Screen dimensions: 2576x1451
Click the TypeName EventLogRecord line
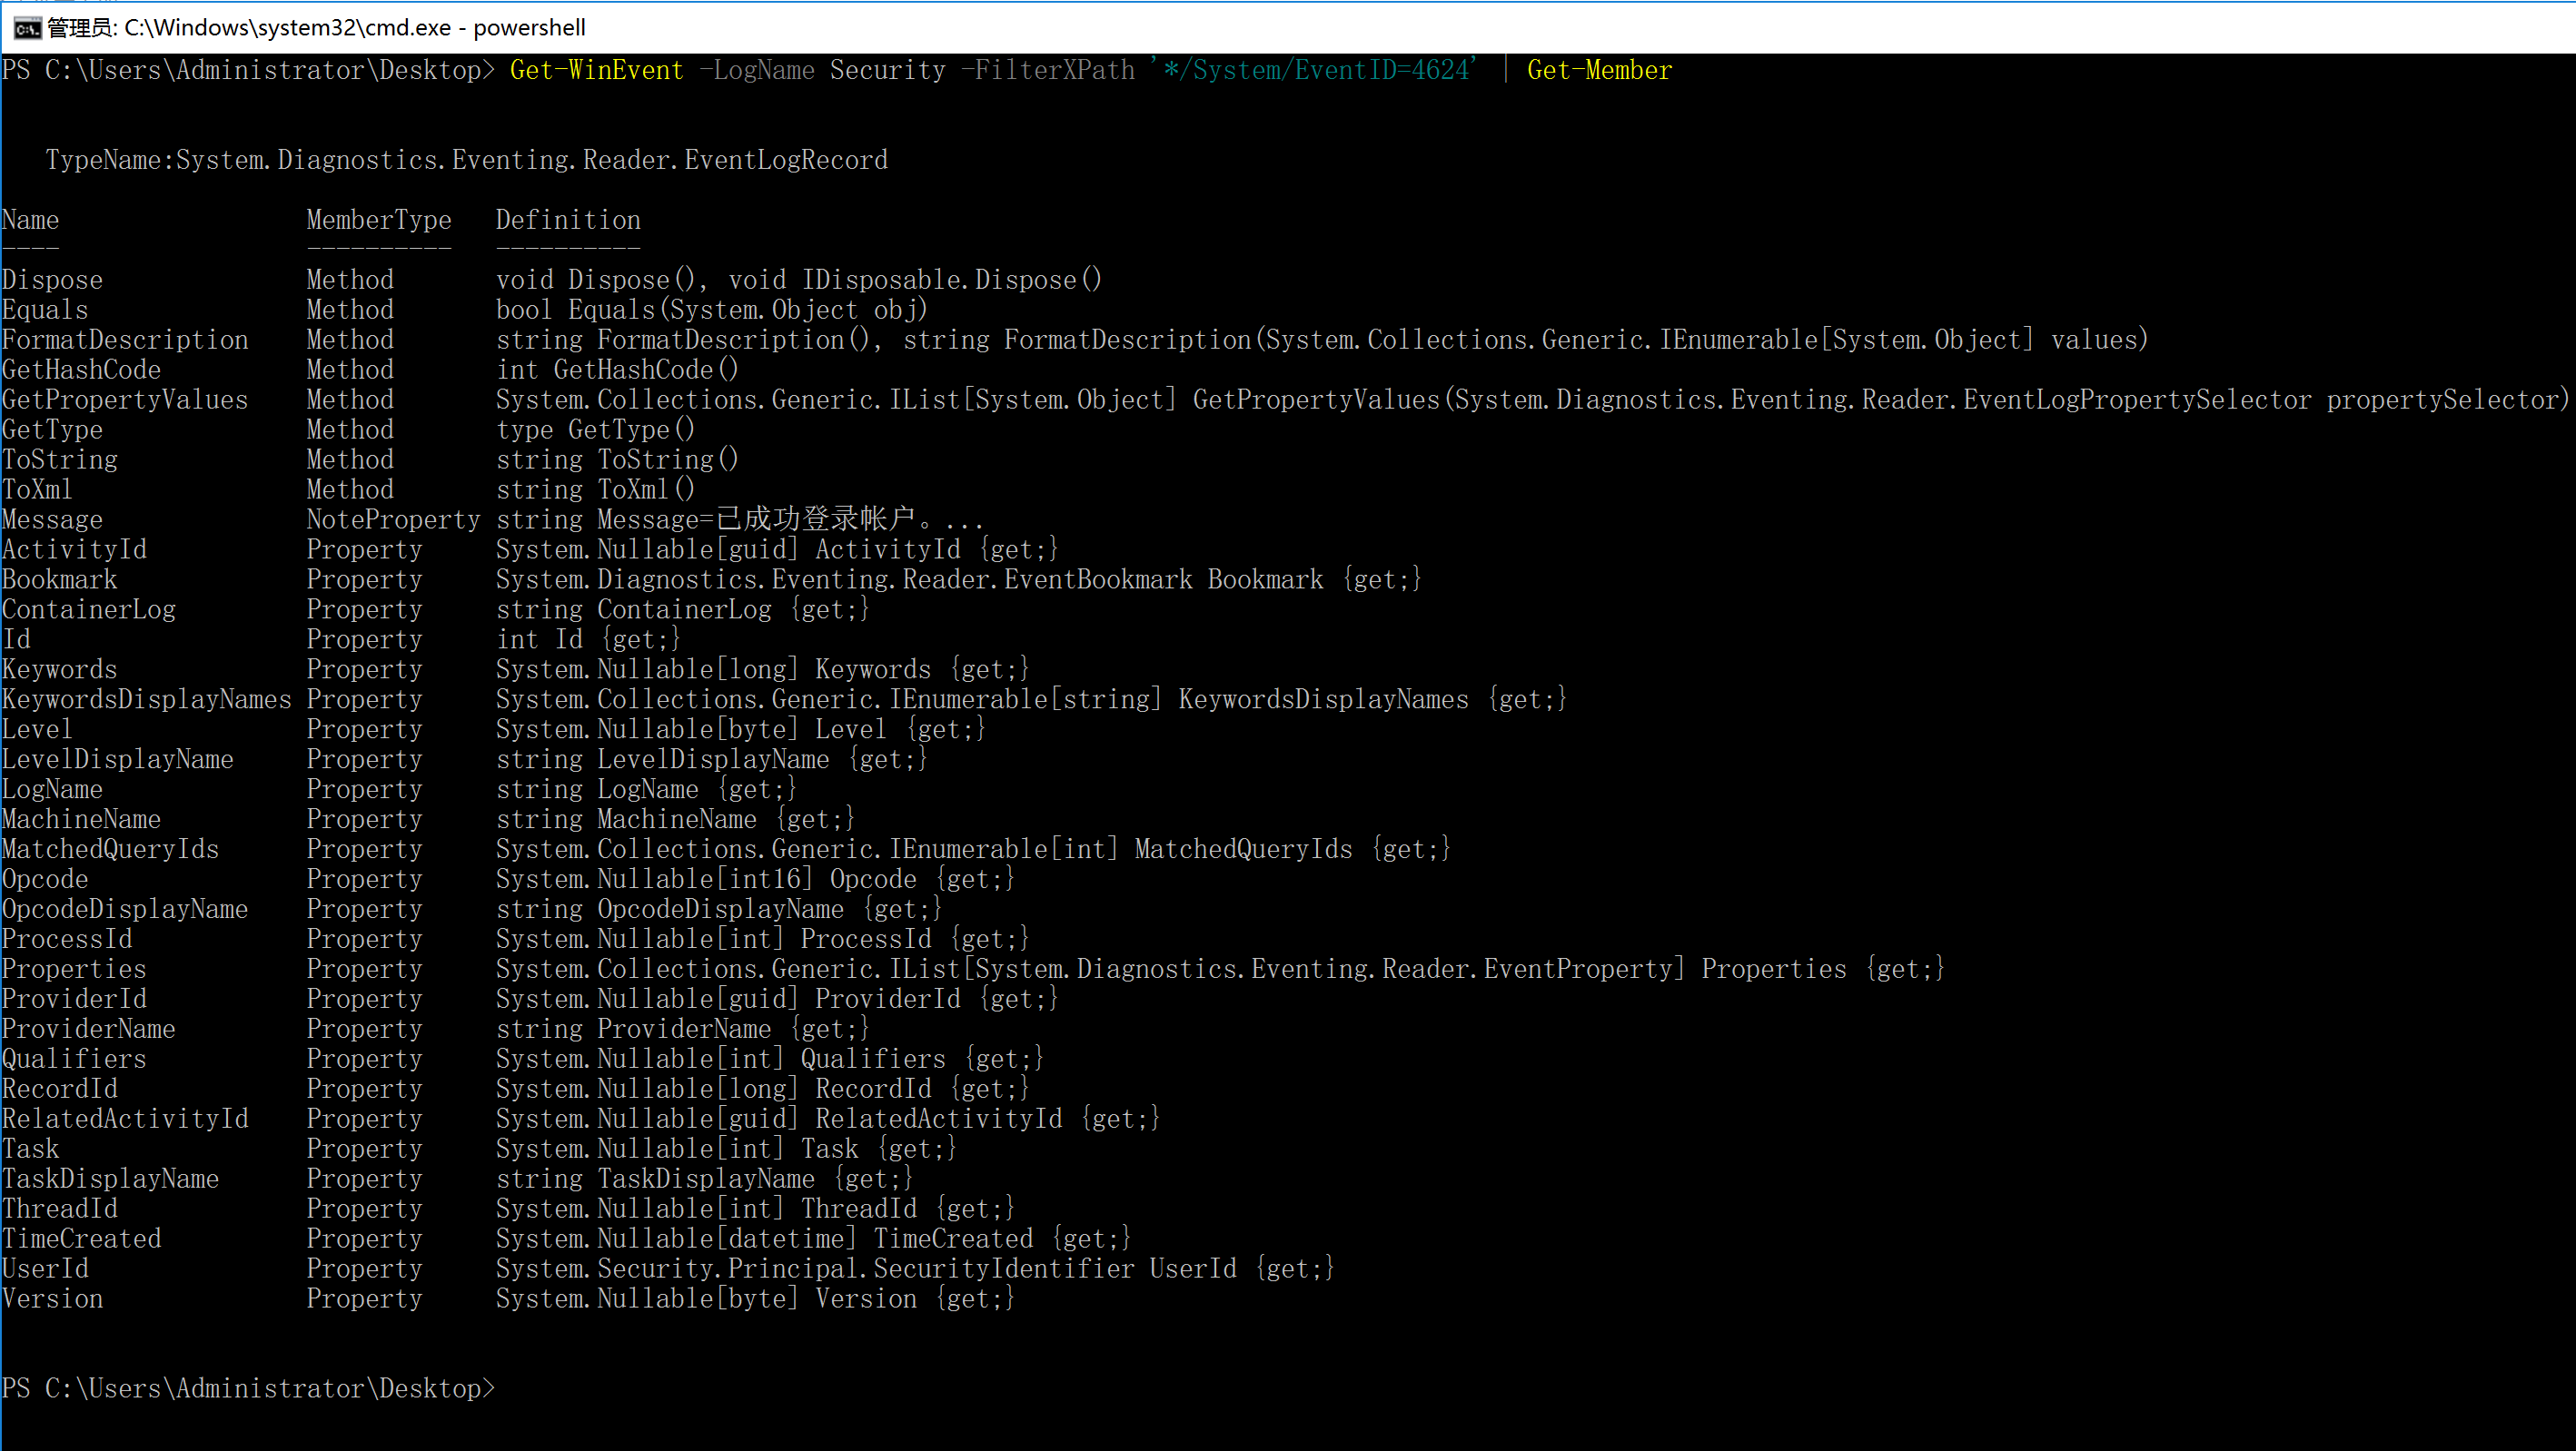coord(466,160)
